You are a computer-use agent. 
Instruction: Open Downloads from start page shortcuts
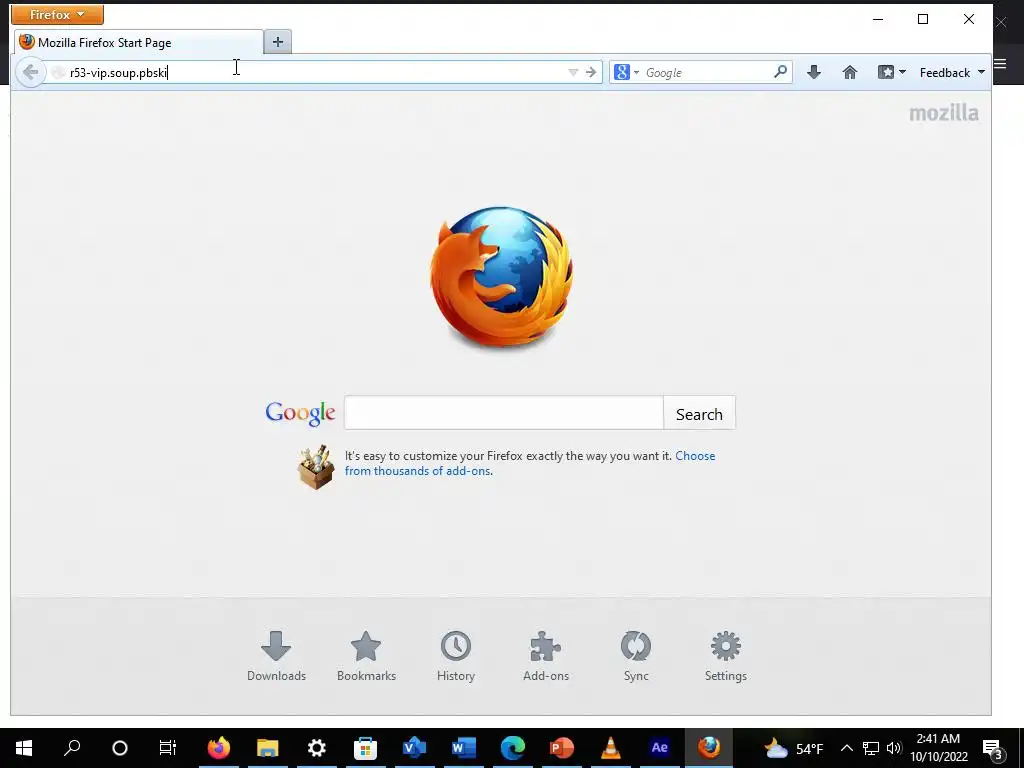point(276,656)
